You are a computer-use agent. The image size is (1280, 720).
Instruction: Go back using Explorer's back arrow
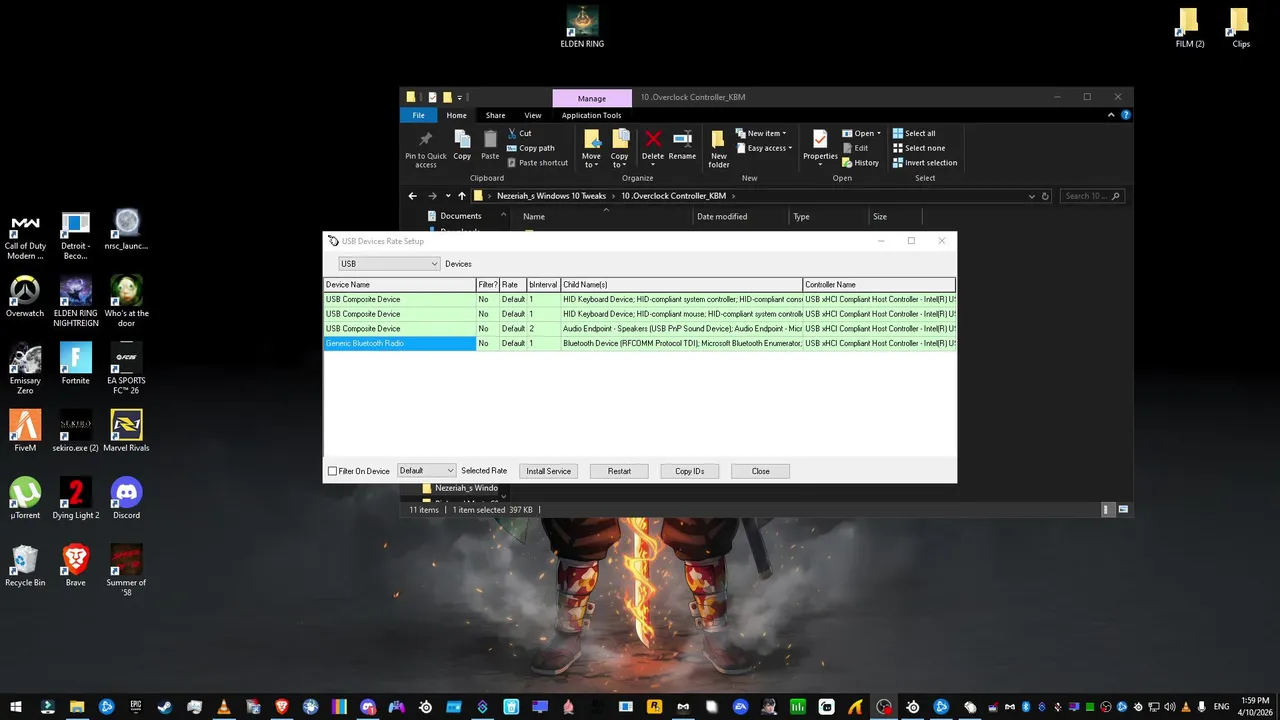pos(412,196)
